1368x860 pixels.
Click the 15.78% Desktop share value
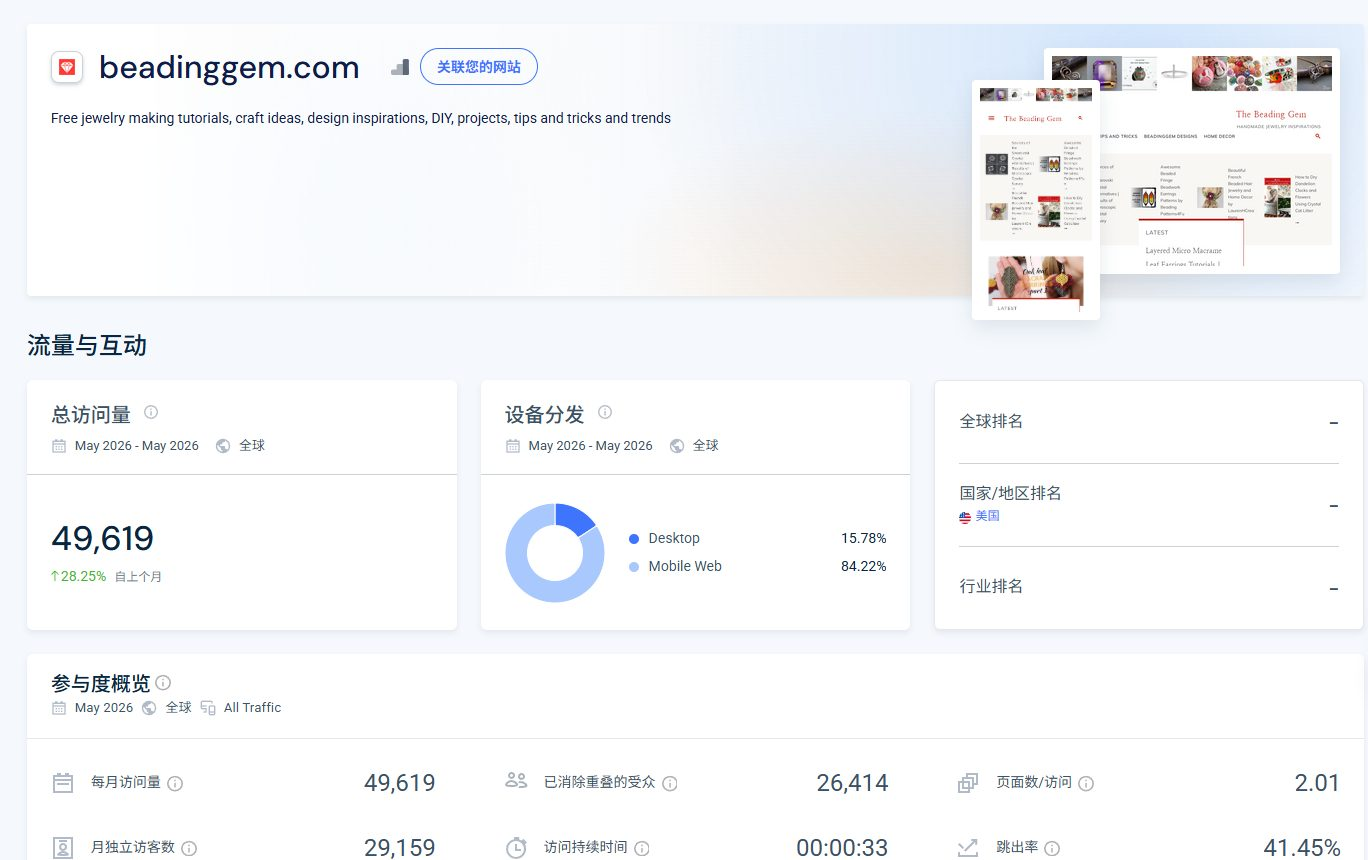864,538
